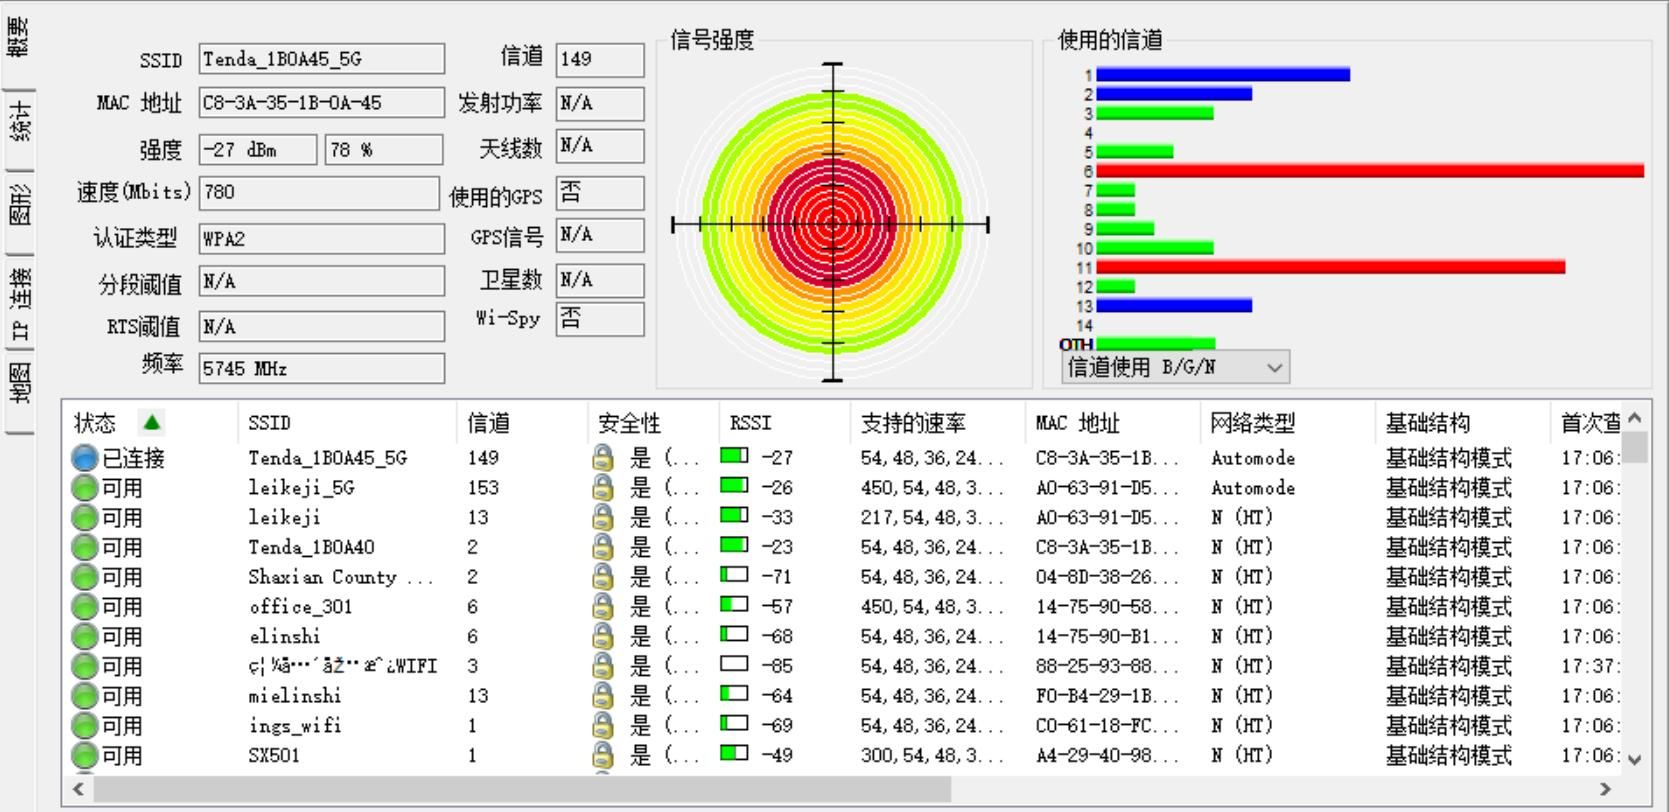Click the SSID field showing Tenda_1B0A45_5G
Screen dimensions: 1669x812
click(x=322, y=59)
